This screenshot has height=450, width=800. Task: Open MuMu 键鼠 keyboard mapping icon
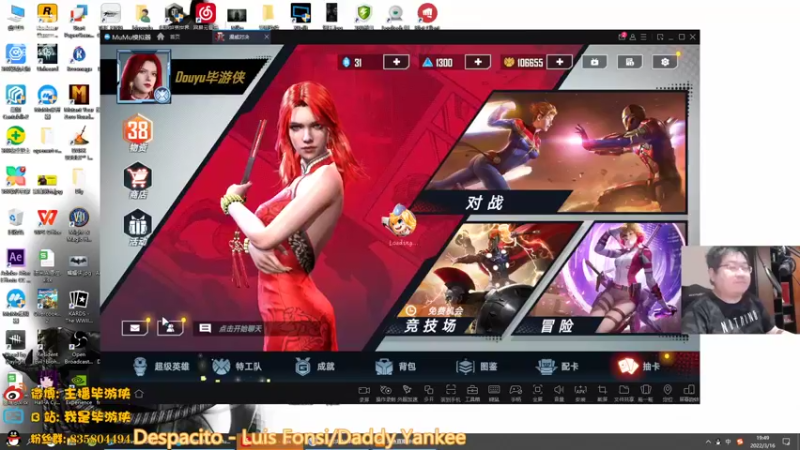pyautogui.click(x=494, y=392)
